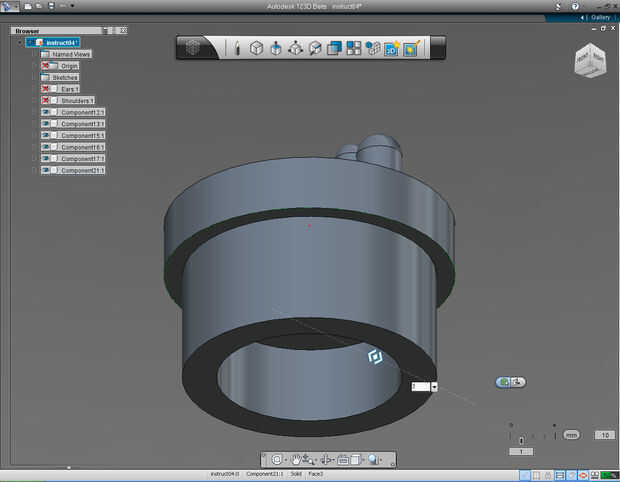The height and width of the screenshot is (482, 620).
Task: Click the dimension value input field
Action: point(420,386)
